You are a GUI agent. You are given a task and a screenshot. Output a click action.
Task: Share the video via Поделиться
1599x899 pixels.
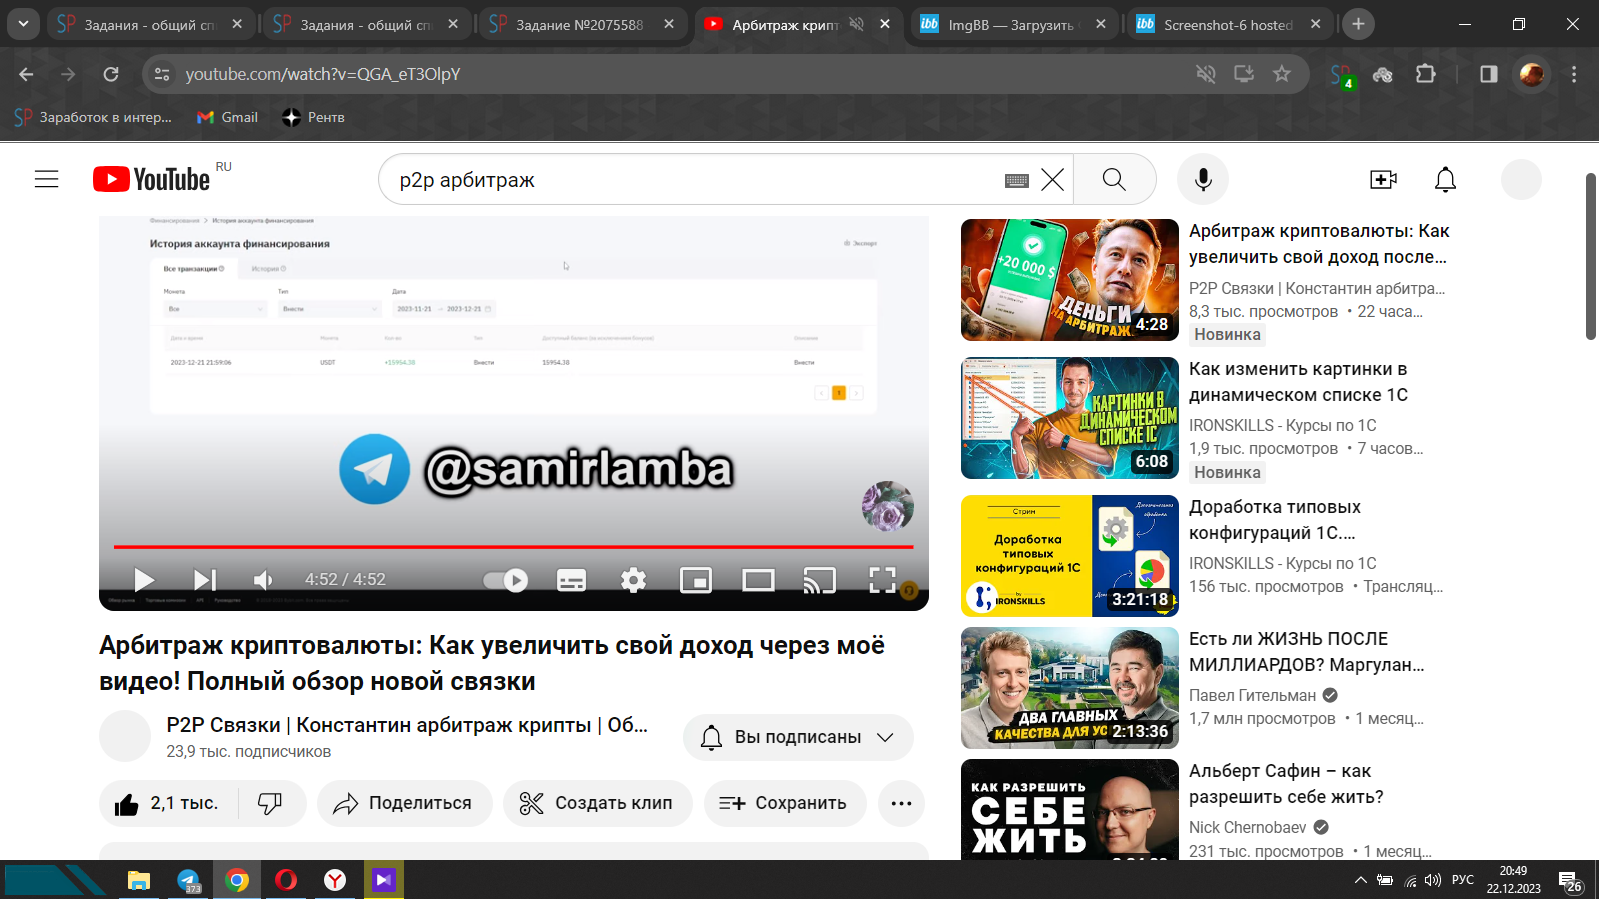(x=404, y=803)
